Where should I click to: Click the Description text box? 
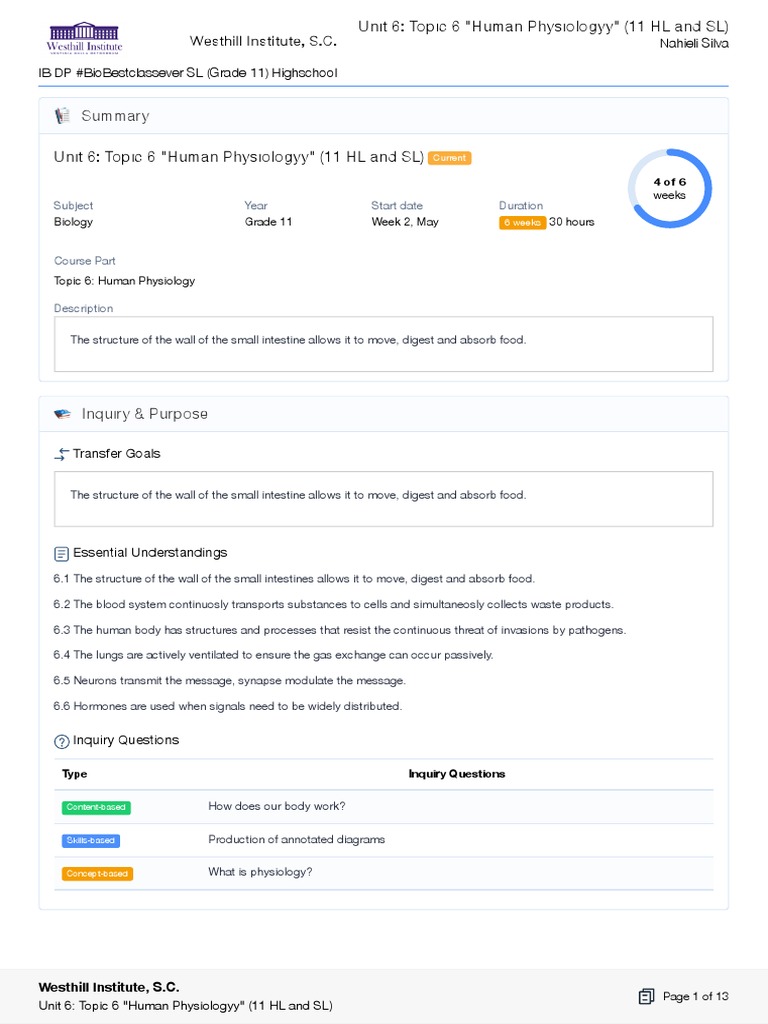coord(383,343)
